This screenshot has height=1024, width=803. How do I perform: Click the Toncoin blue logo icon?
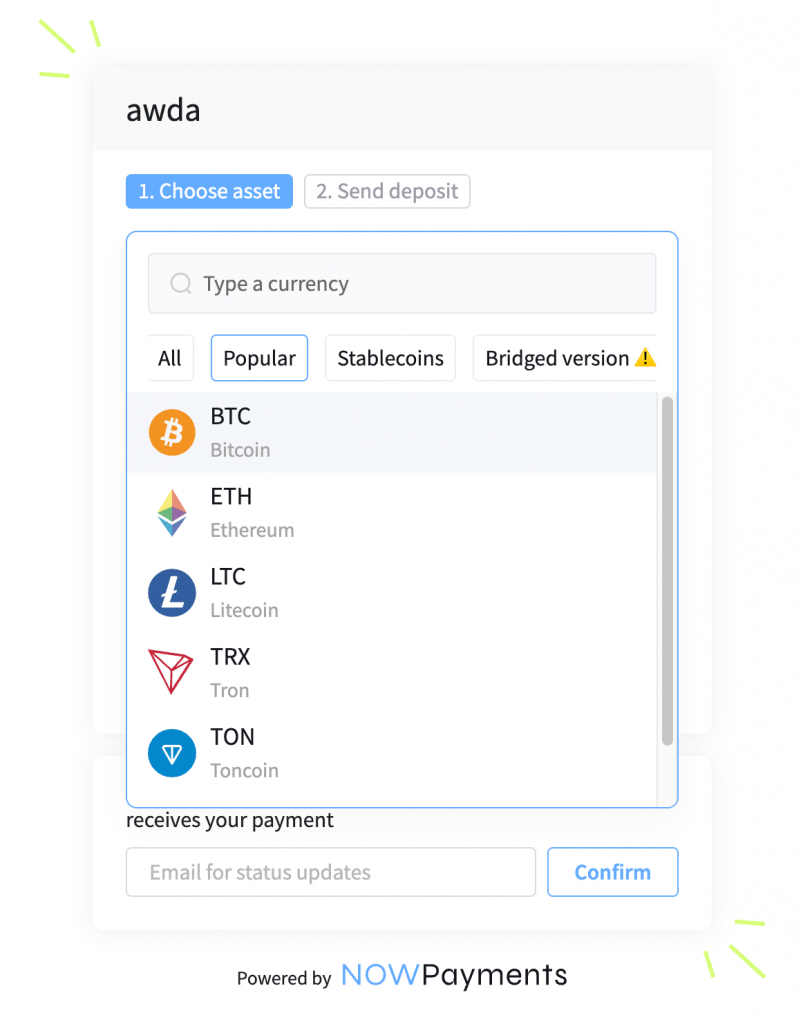(172, 753)
